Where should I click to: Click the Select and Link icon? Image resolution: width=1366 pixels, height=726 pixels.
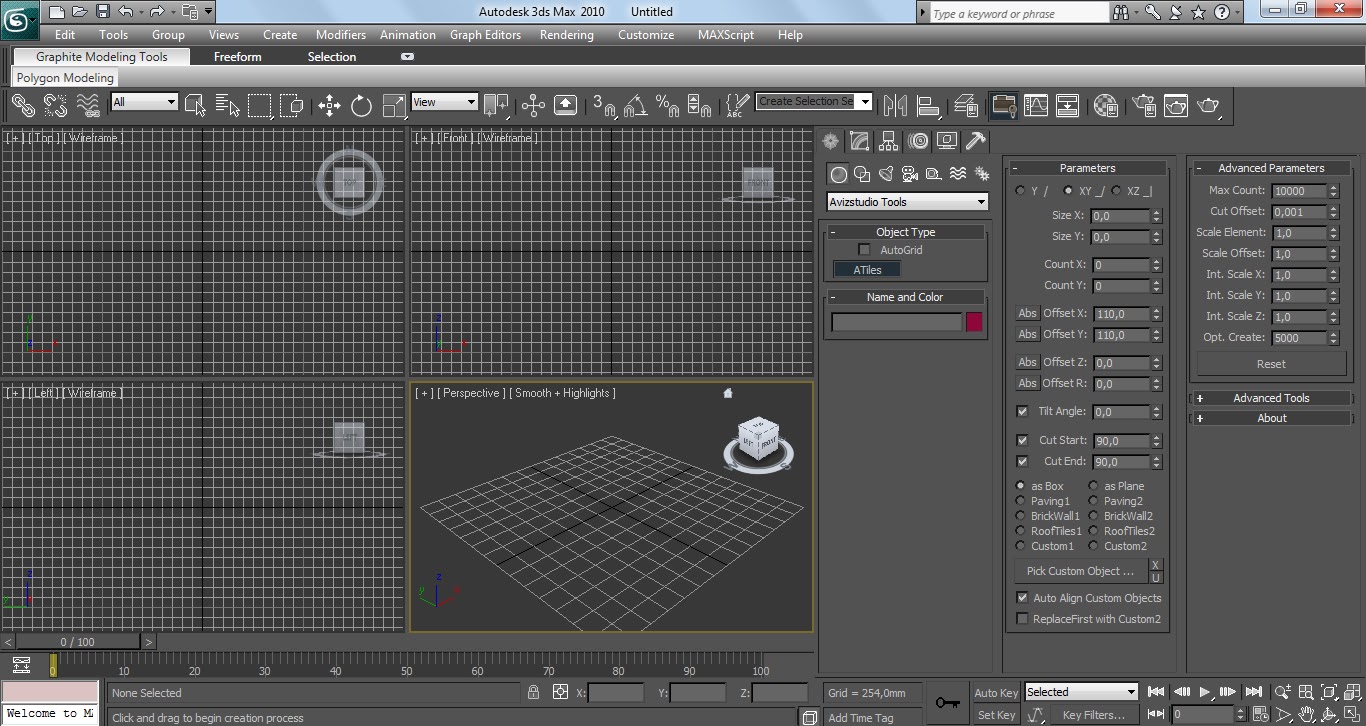coord(22,105)
